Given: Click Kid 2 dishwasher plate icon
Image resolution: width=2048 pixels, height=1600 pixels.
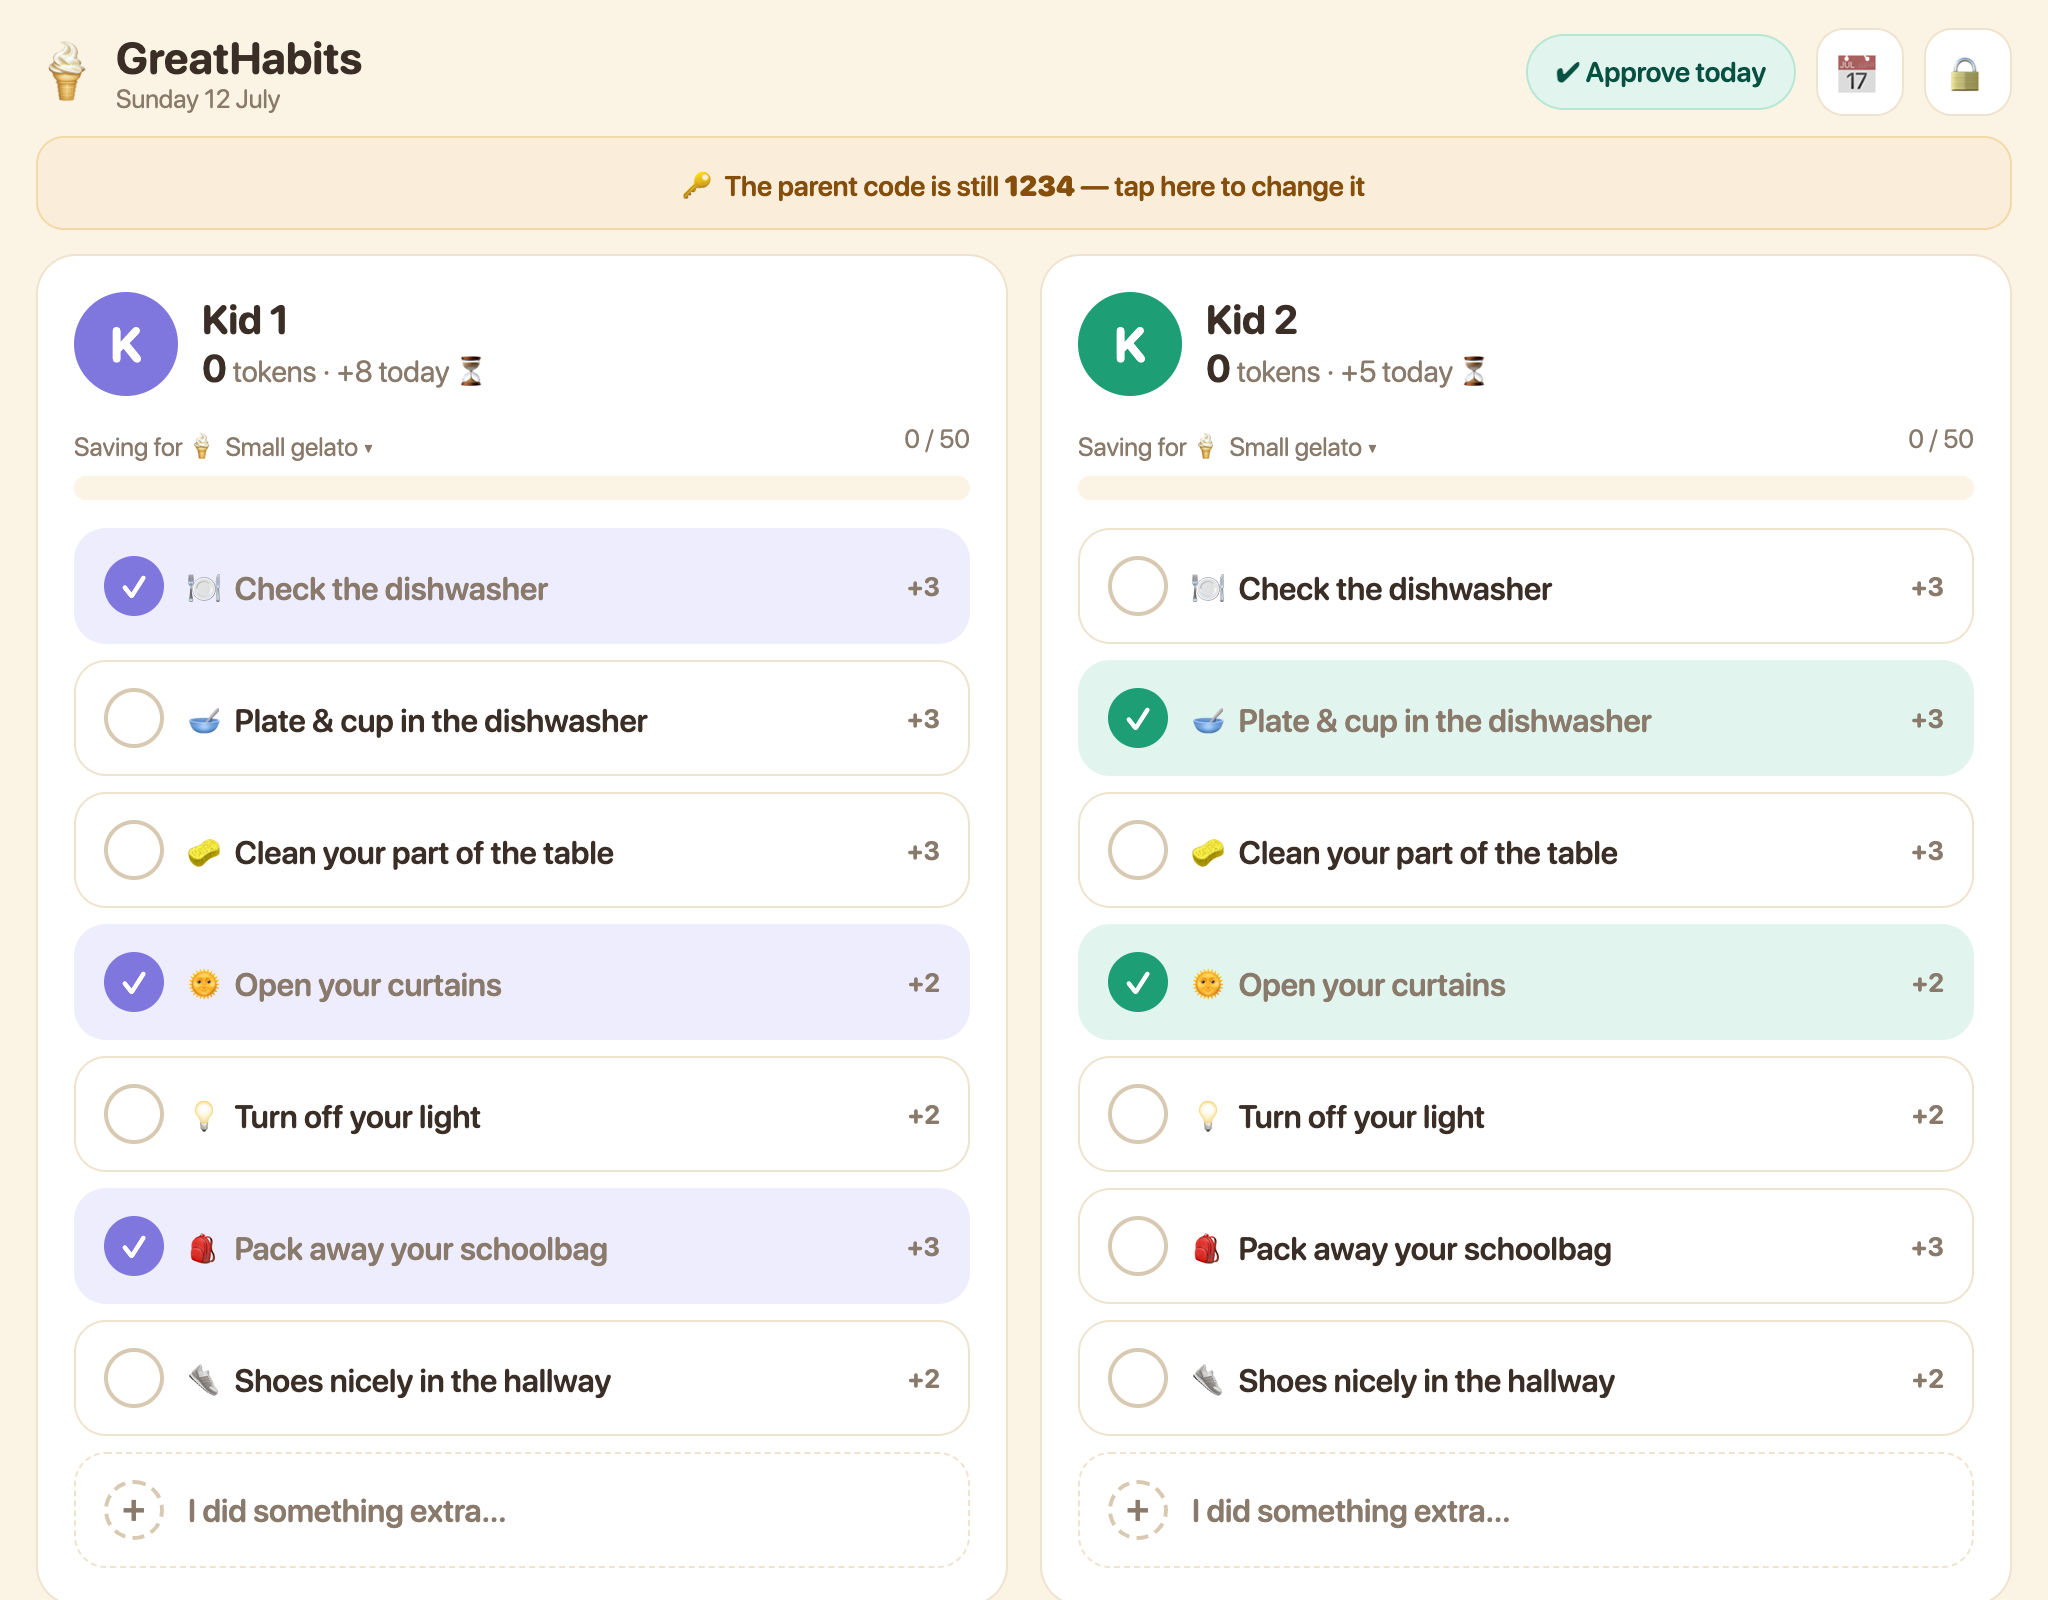Looking at the screenshot, I should point(1208,588).
